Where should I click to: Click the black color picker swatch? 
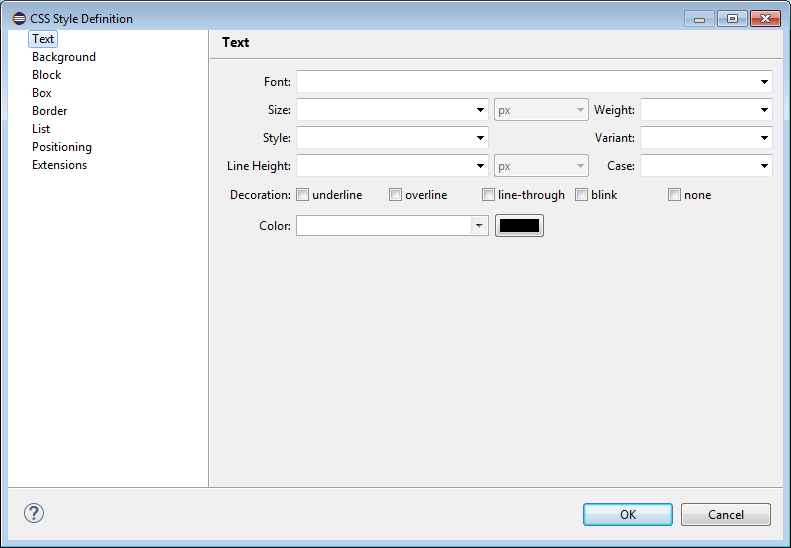pos(519,226)
